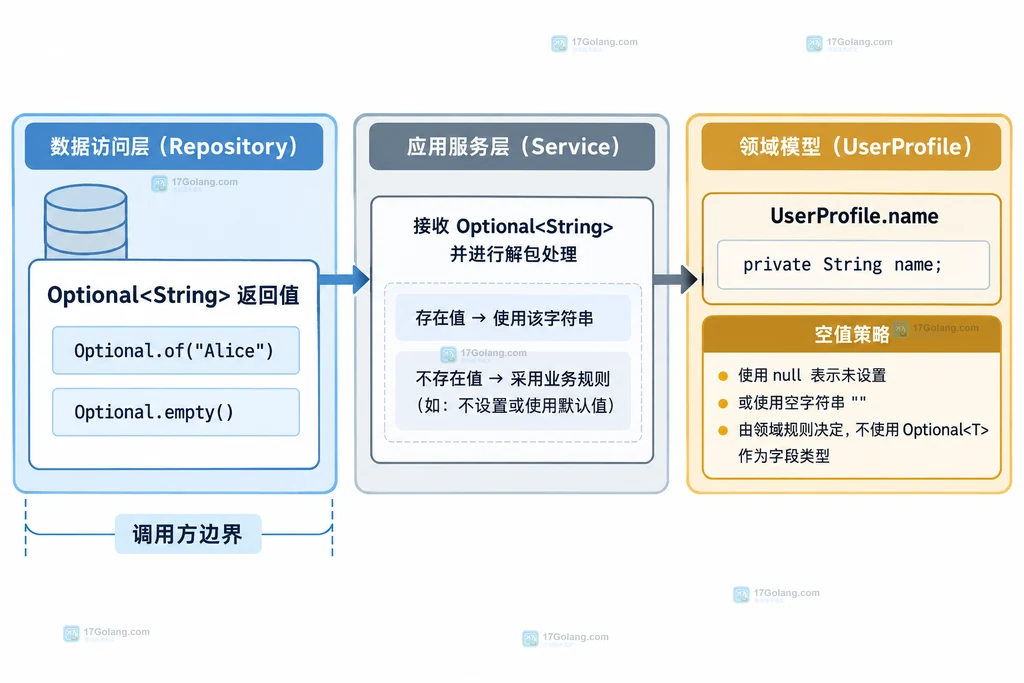Click the Optional<String> 返回值 title
The image size is (1024, 683).
[x=173, y=295]
